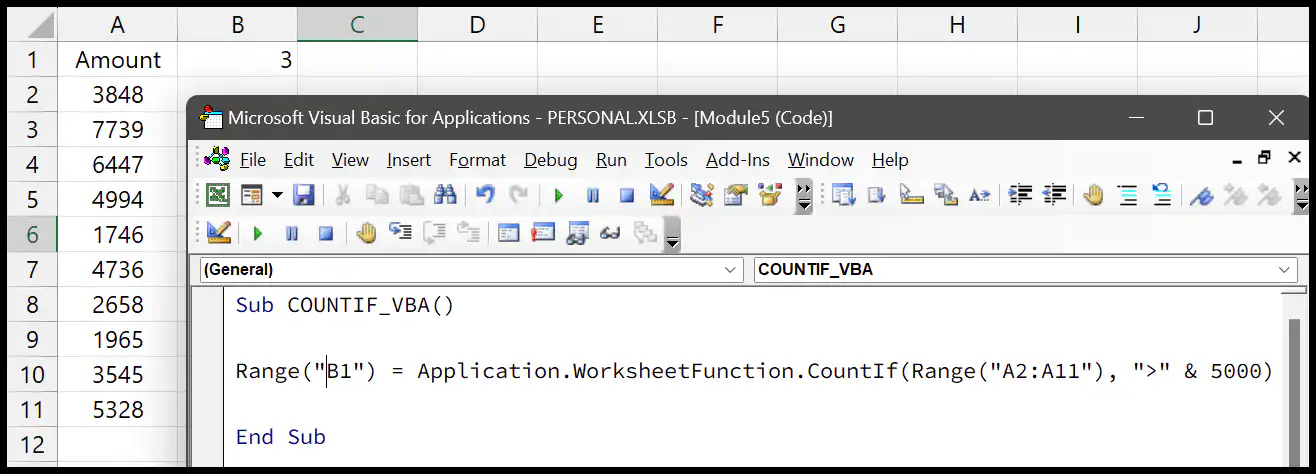Select Excel cell B1 showing 3
This screenshot has width=1316, height=474.
click(238, 60)
